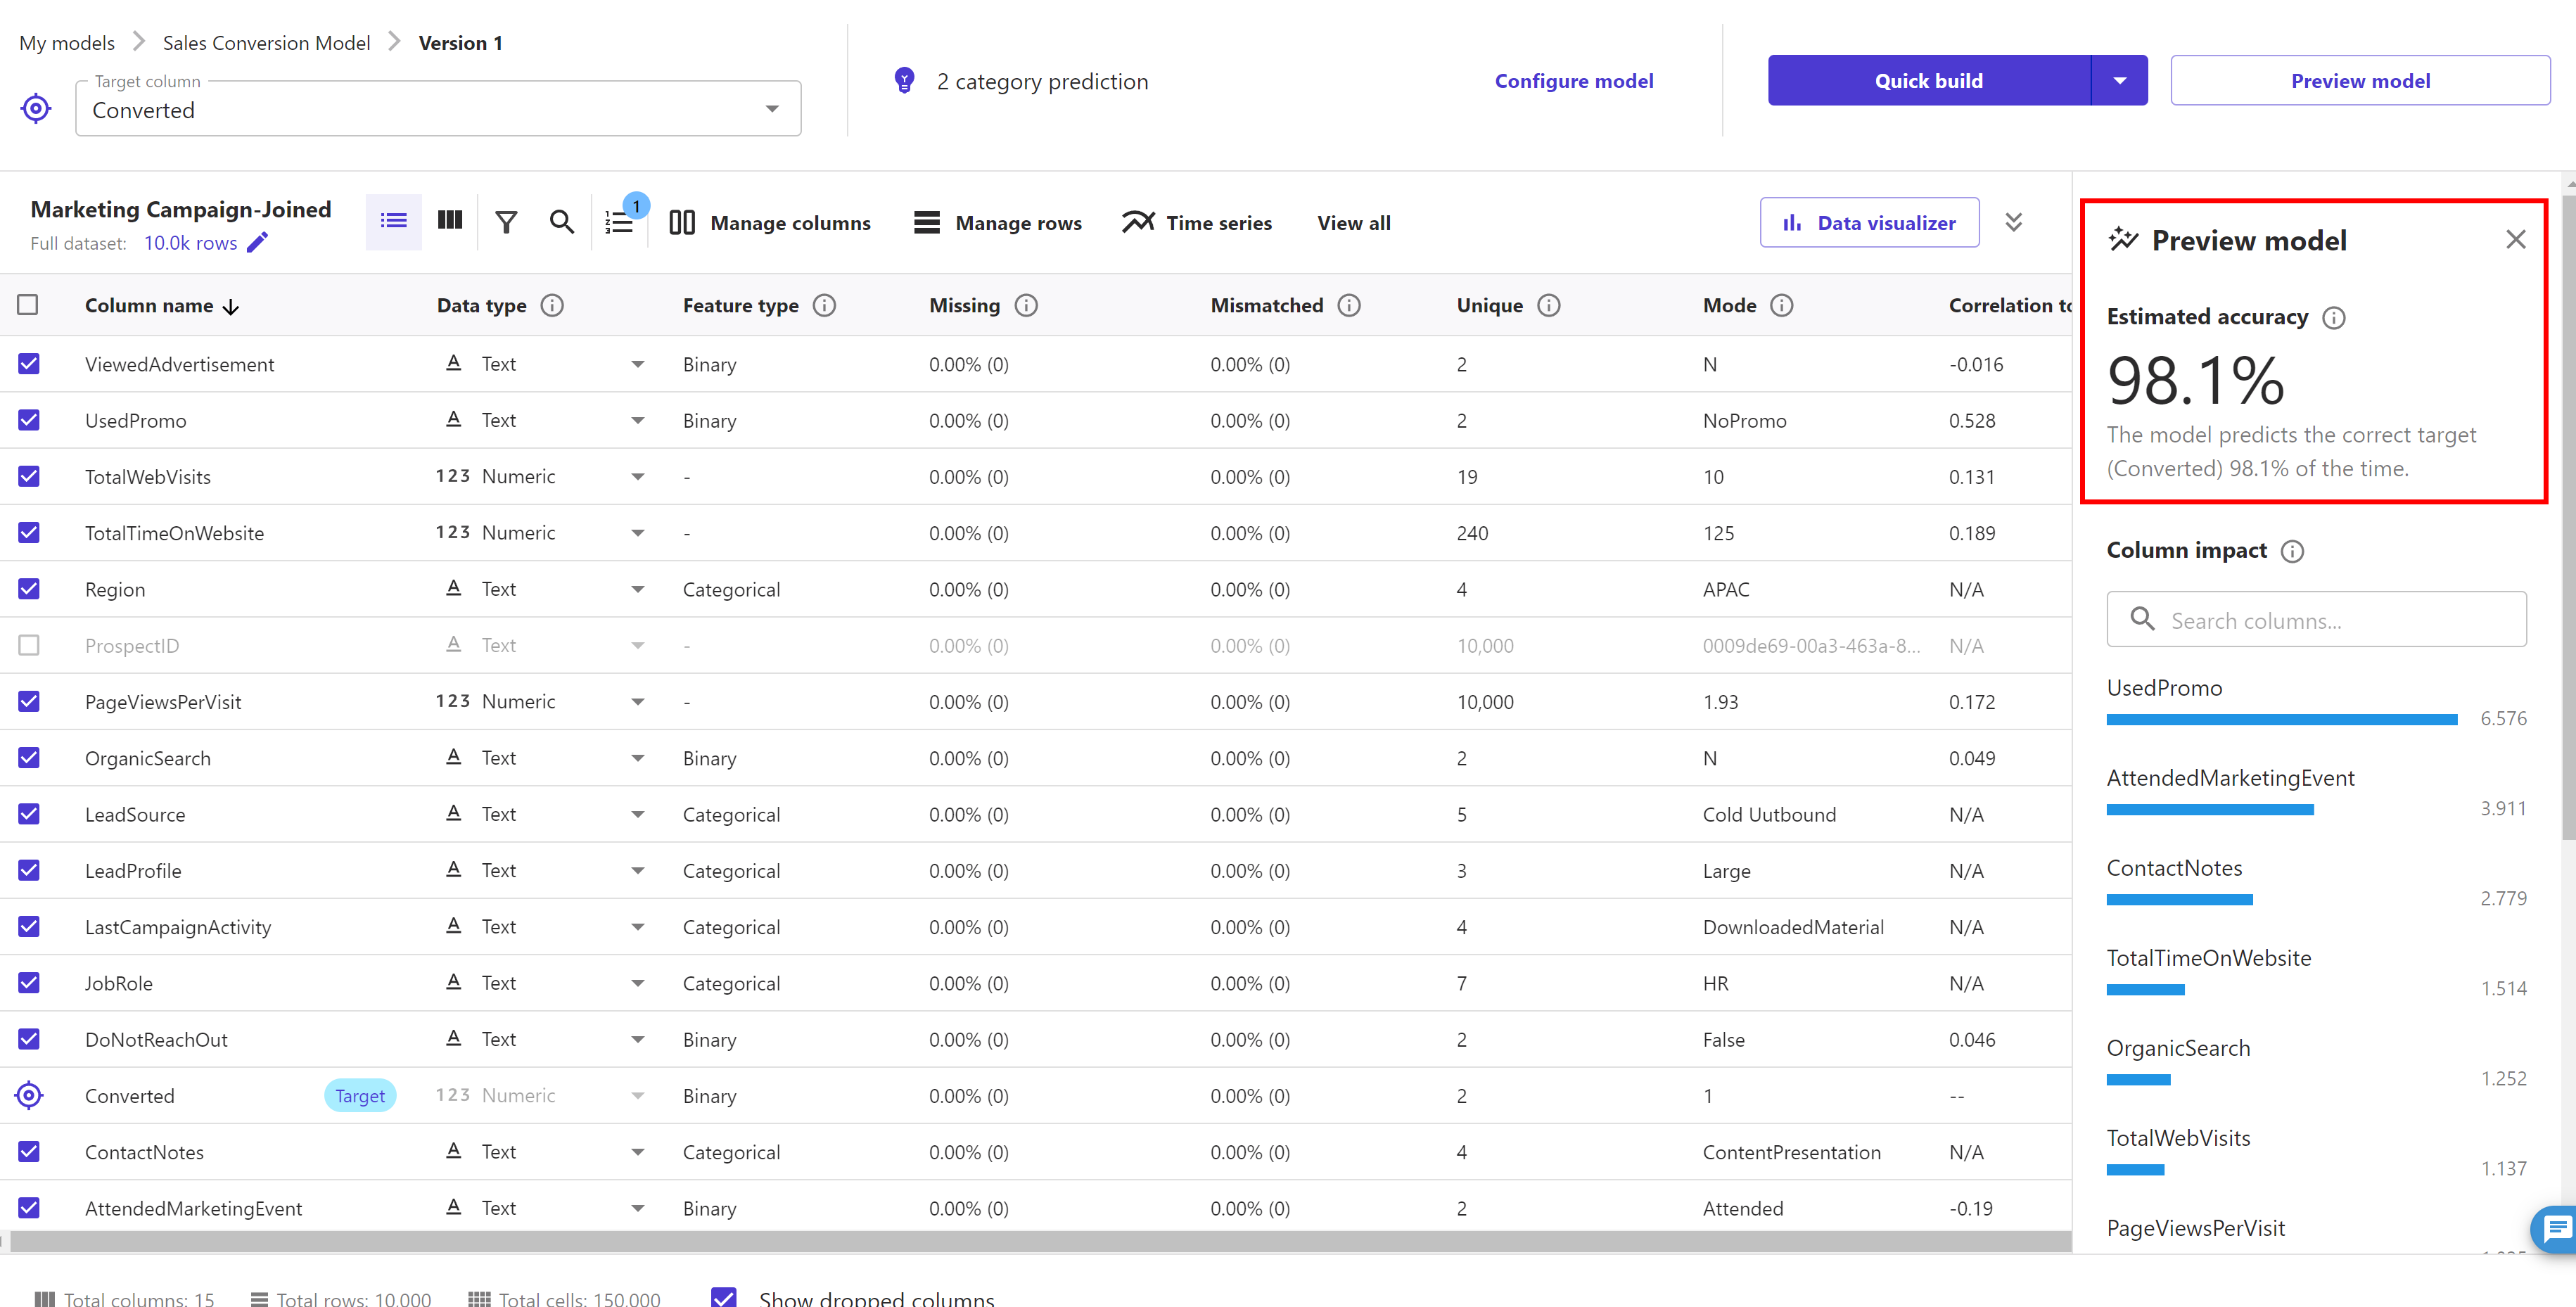Switch to grid column view icon

point(450,221)
